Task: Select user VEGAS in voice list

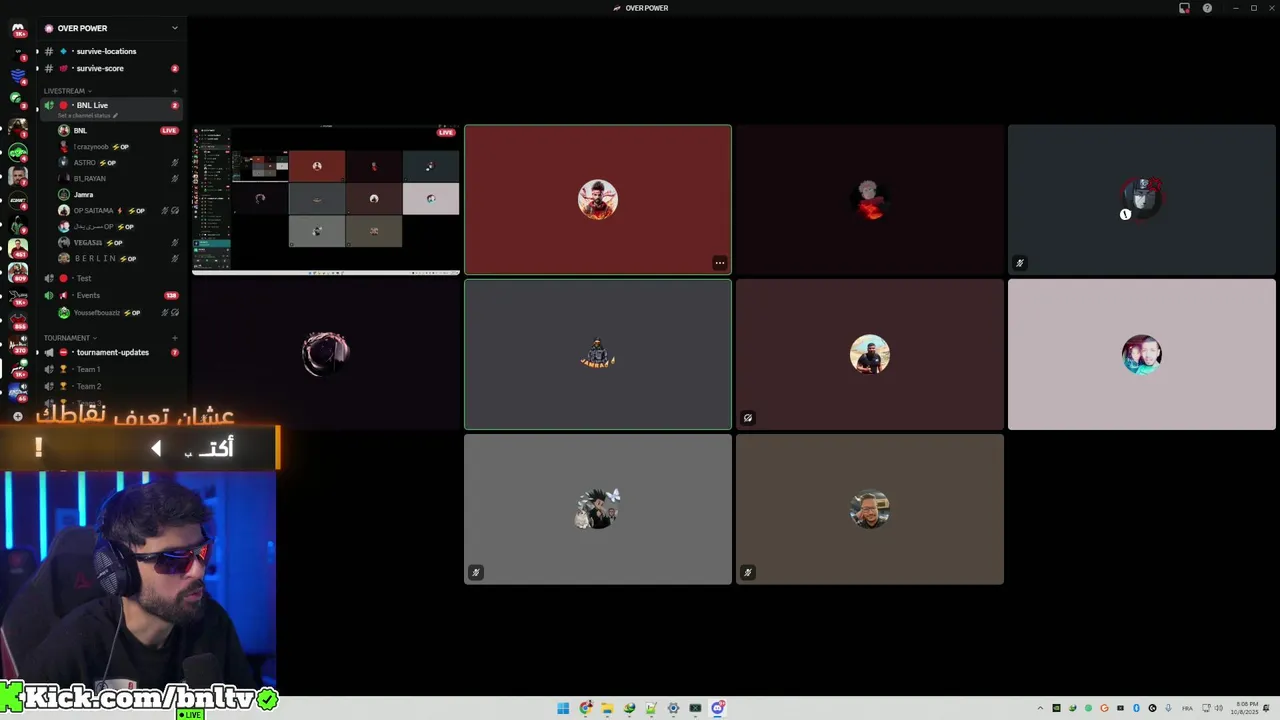Action: 88,243
